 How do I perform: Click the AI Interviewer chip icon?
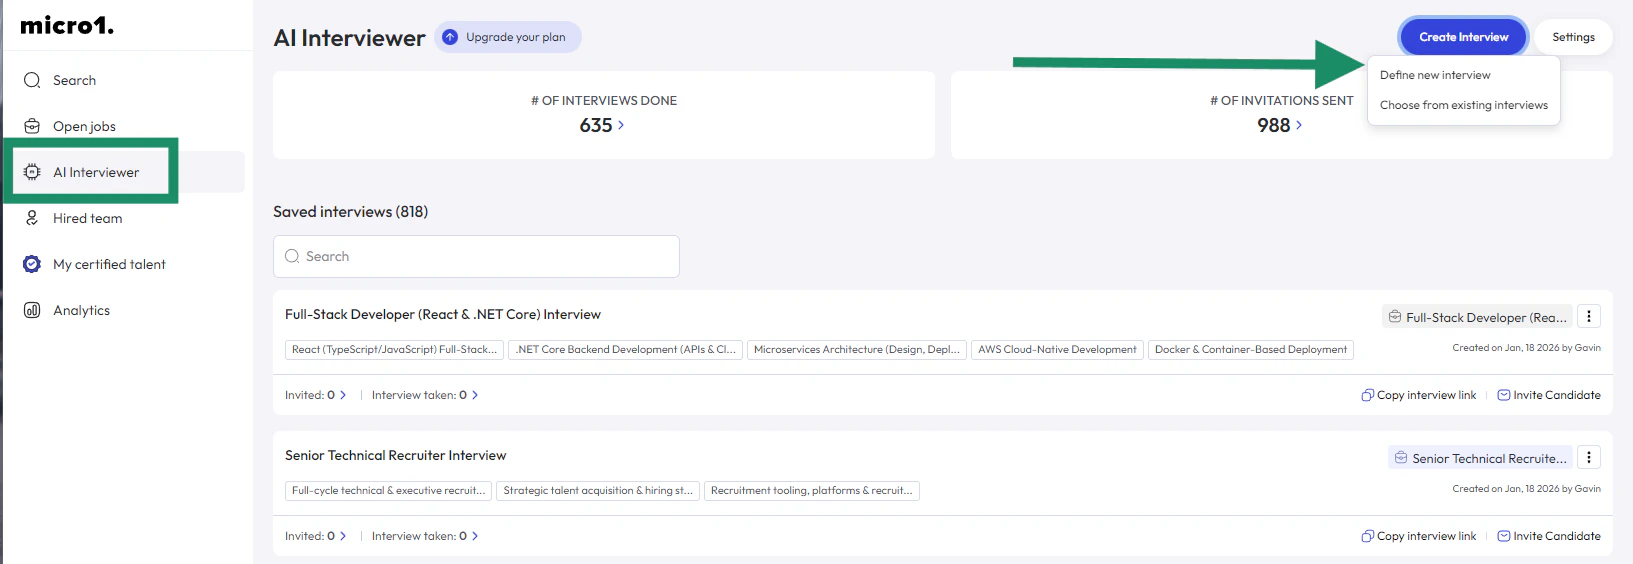pos(32,172)
